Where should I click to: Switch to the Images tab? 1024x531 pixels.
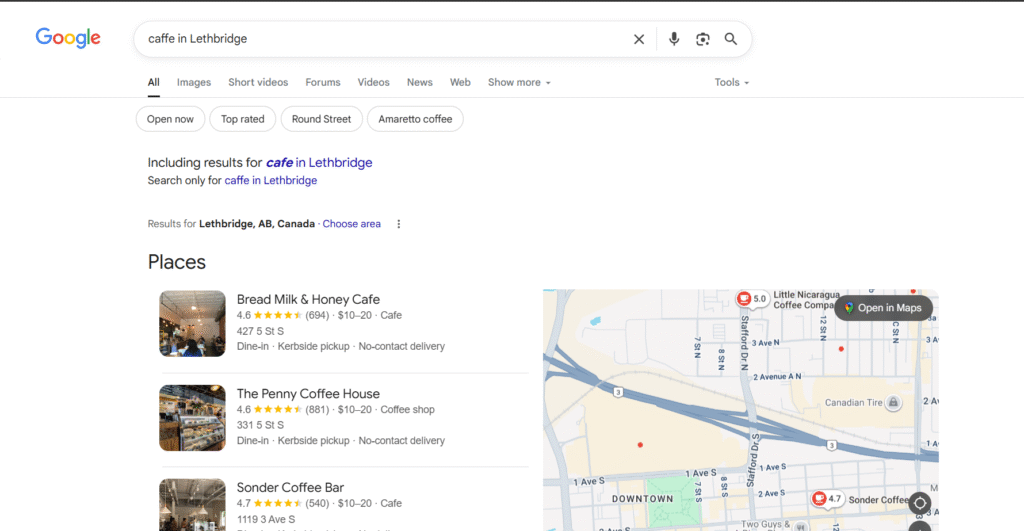click(x=194, y=82)
